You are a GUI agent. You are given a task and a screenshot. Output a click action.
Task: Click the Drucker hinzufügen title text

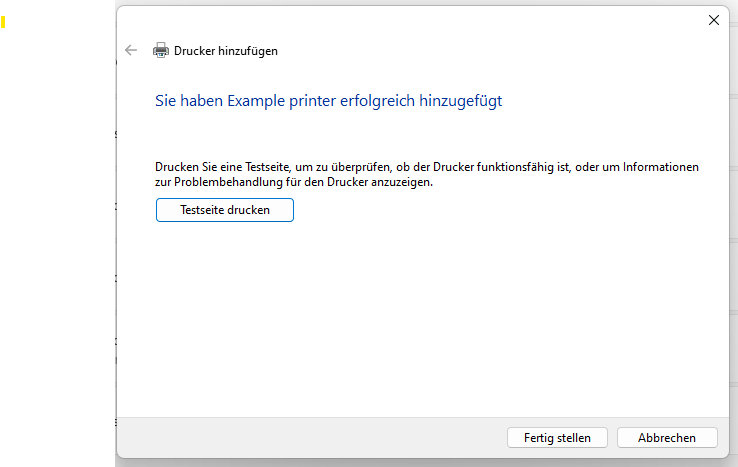point(226,51)
